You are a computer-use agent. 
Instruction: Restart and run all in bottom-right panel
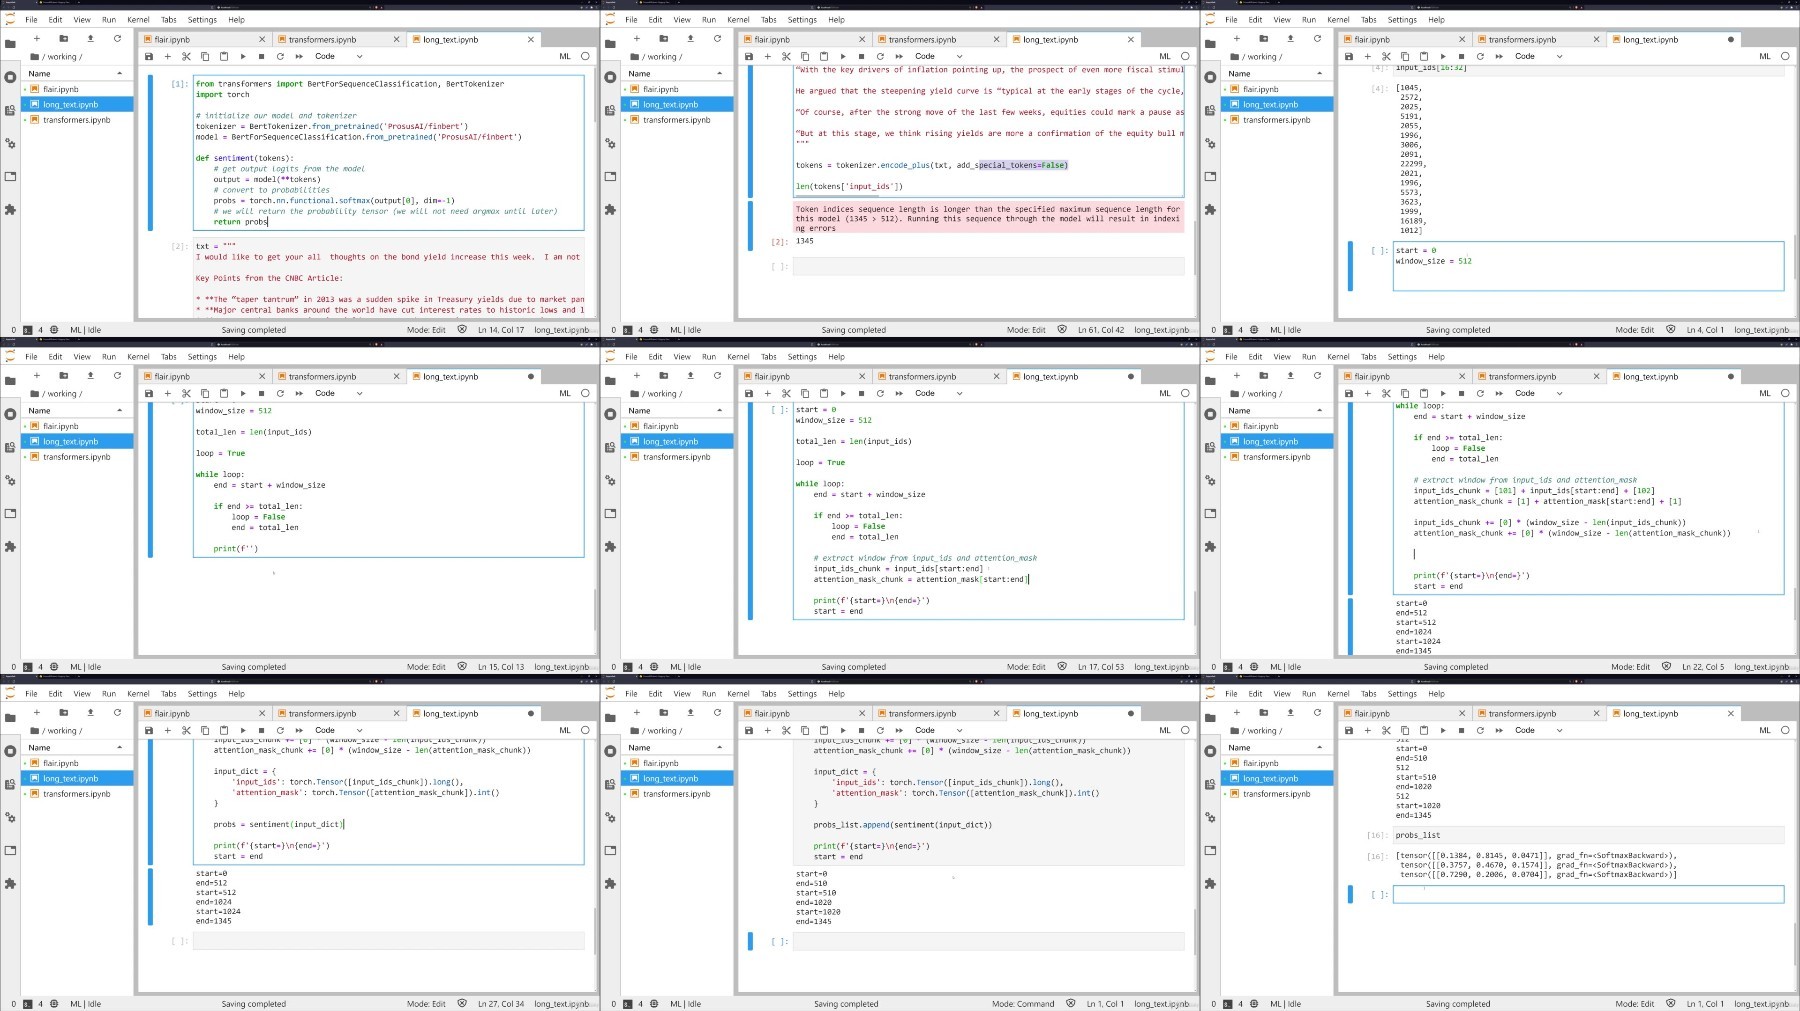click(1499, 730)
